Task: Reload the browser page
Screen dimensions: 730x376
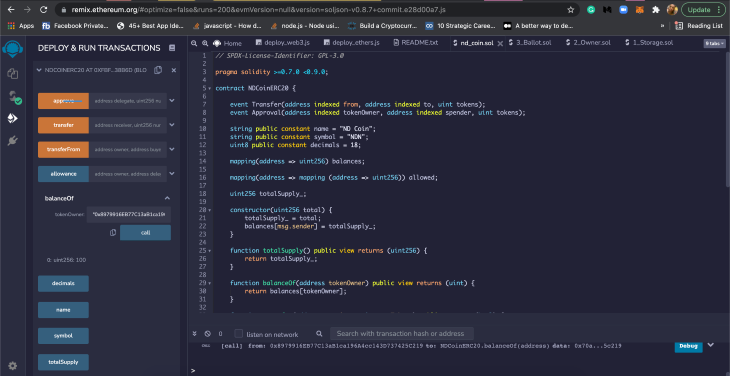Action: coord(43,9)
